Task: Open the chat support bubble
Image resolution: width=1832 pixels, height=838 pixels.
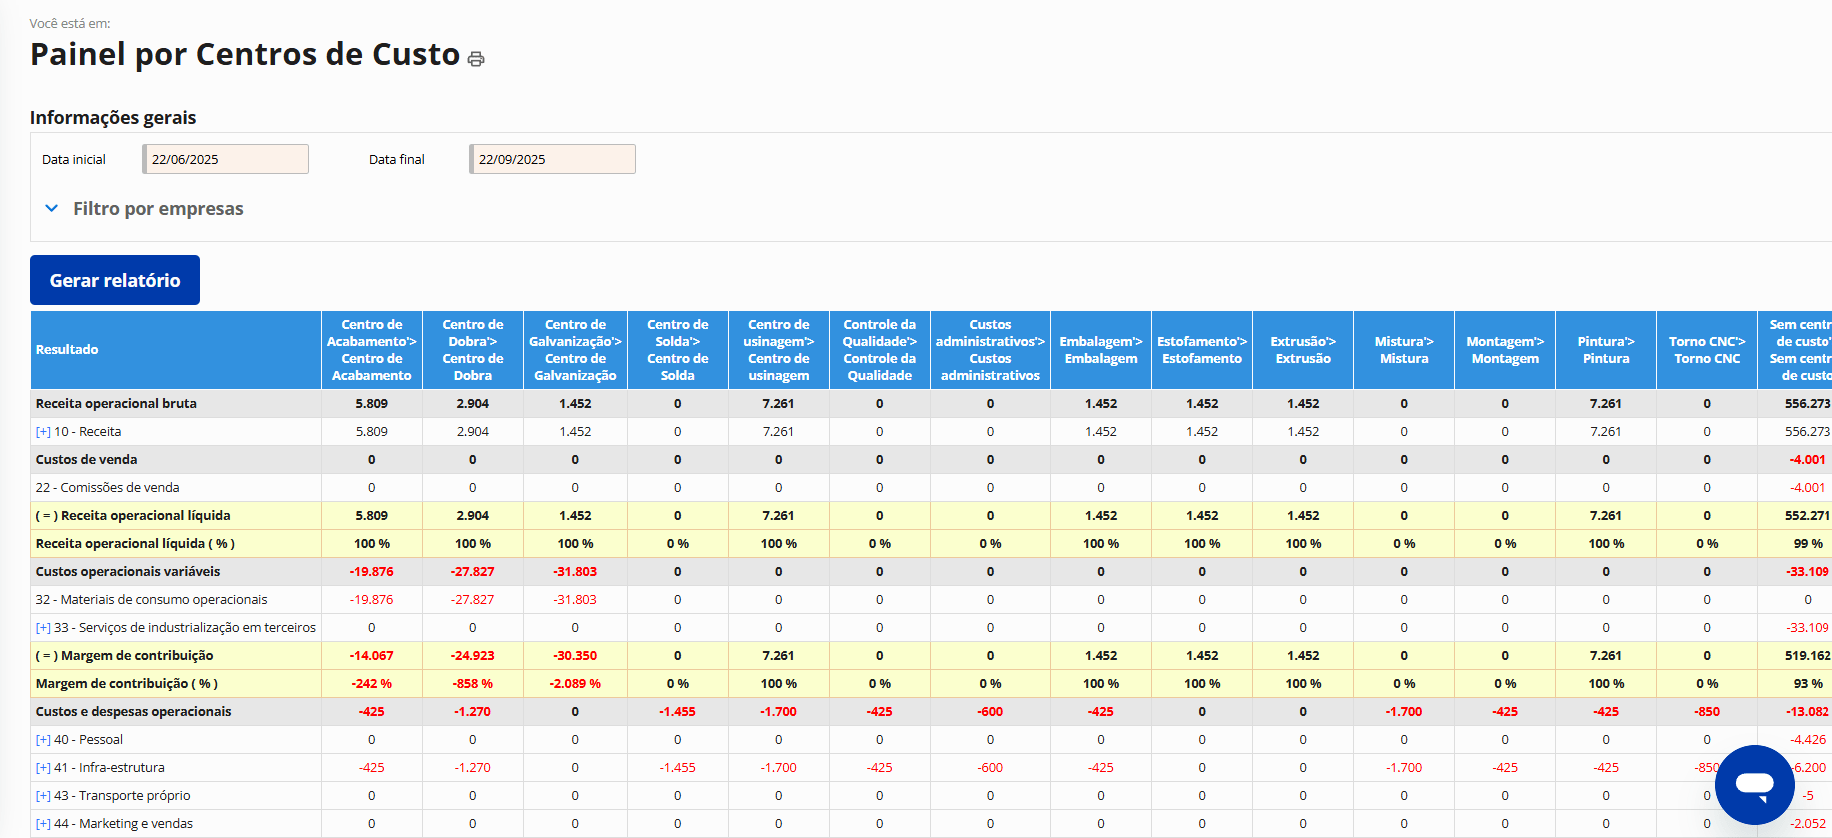Action: pos(1754,784)
